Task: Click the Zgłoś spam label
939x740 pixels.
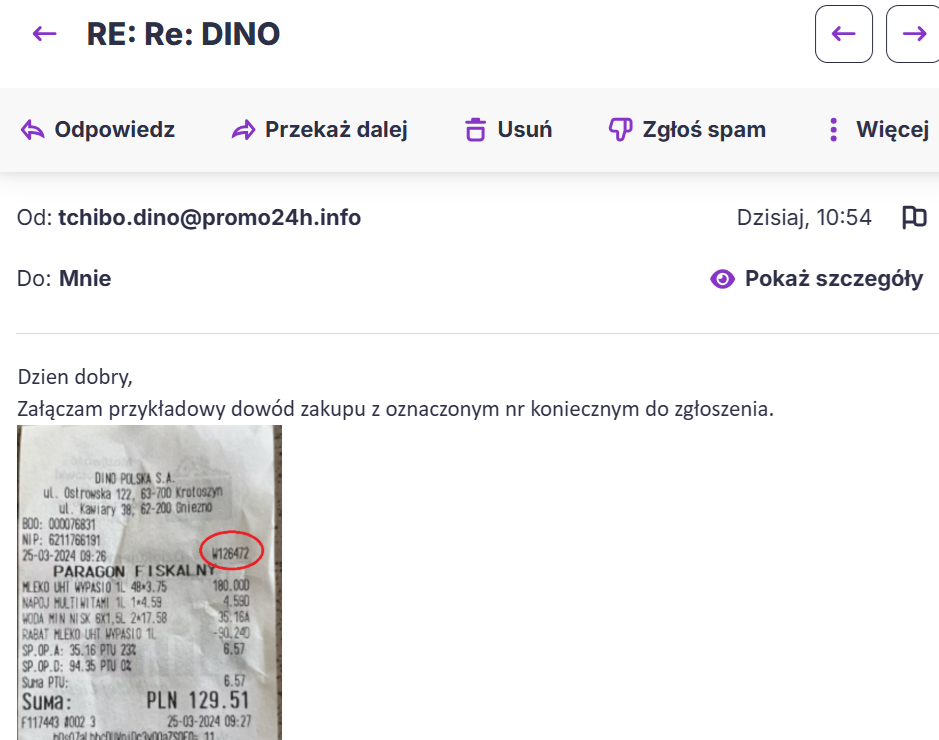Action: click(704, 130)
